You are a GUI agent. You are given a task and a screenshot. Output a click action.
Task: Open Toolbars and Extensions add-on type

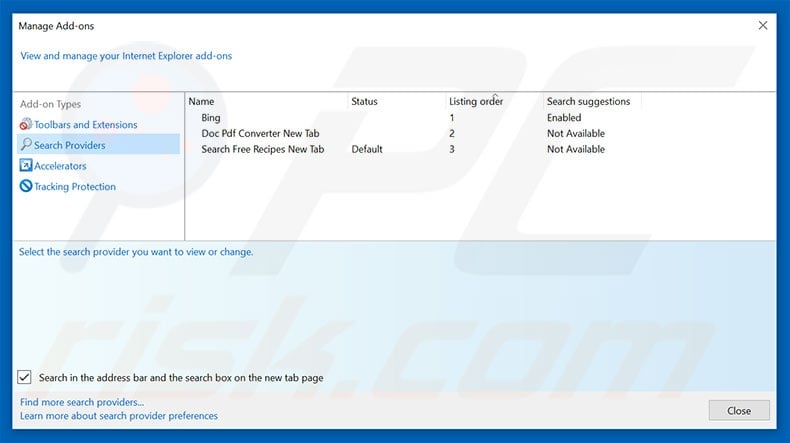pyautogui.click(x=86, y=124)
